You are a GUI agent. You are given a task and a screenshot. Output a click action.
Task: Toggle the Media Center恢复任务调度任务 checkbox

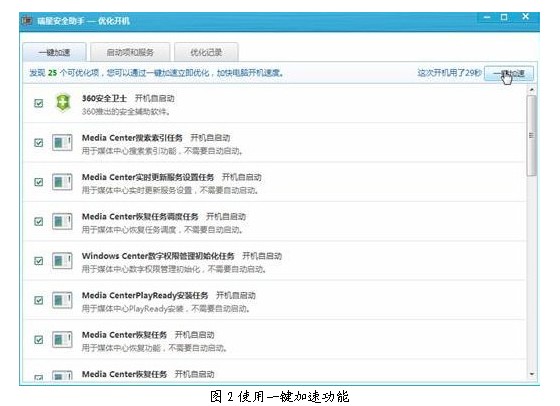click(39, 222)
